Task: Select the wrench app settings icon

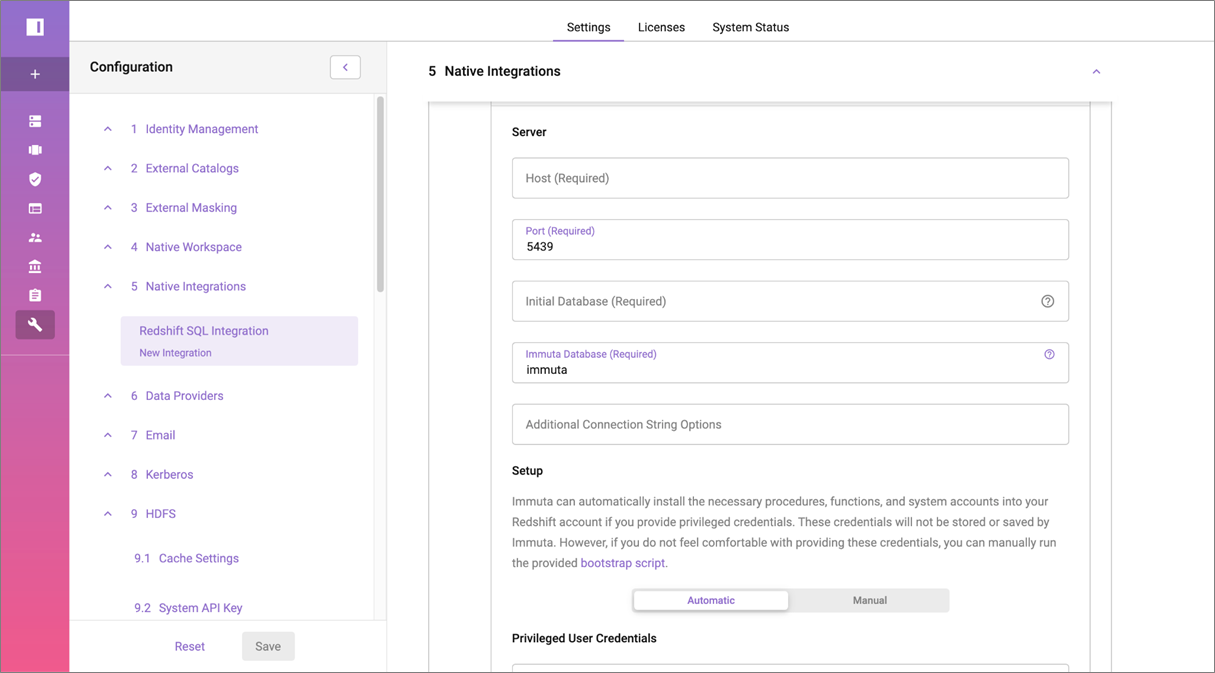Action: pyautogui.click(x=35, y=325)
